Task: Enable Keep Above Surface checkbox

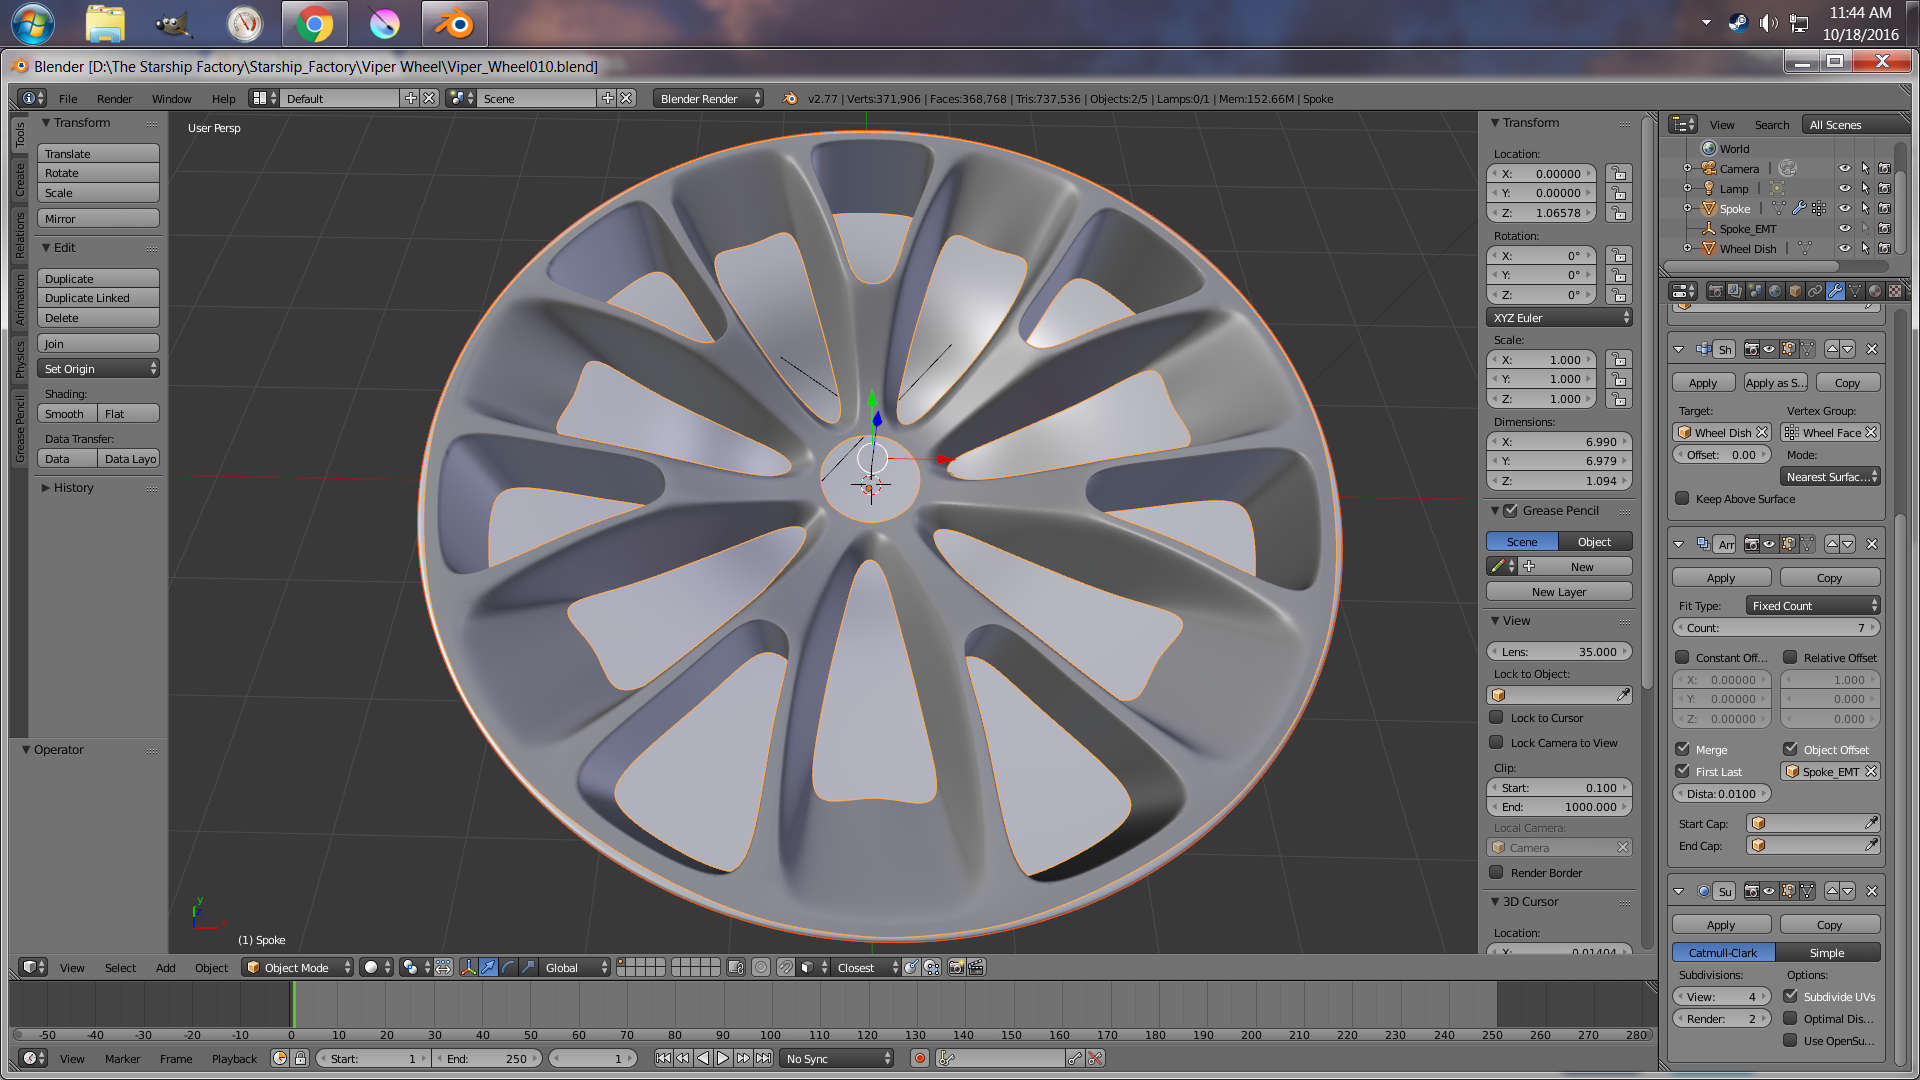Action: pyautogui.click(x=1682, y=498)
